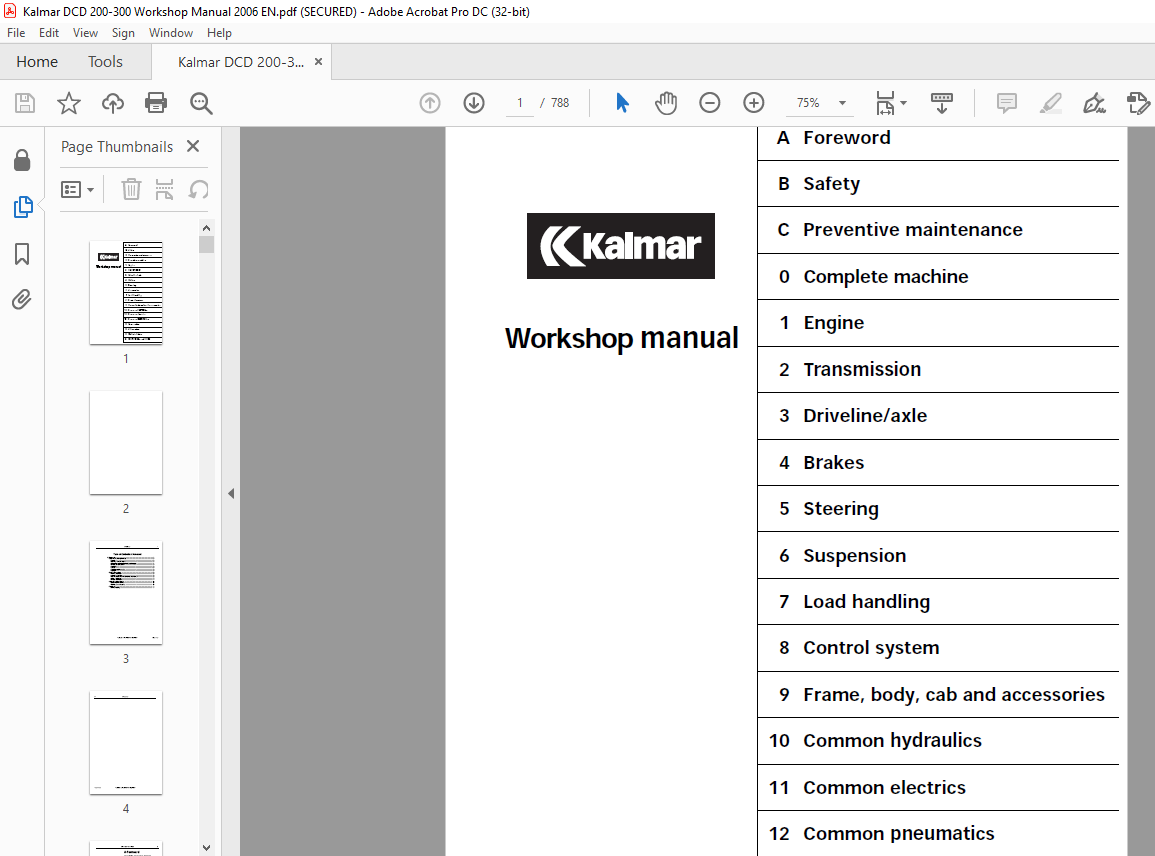Click the Save file icon
This screenshot has width=1155, height=856.
[x=25, y=103]
